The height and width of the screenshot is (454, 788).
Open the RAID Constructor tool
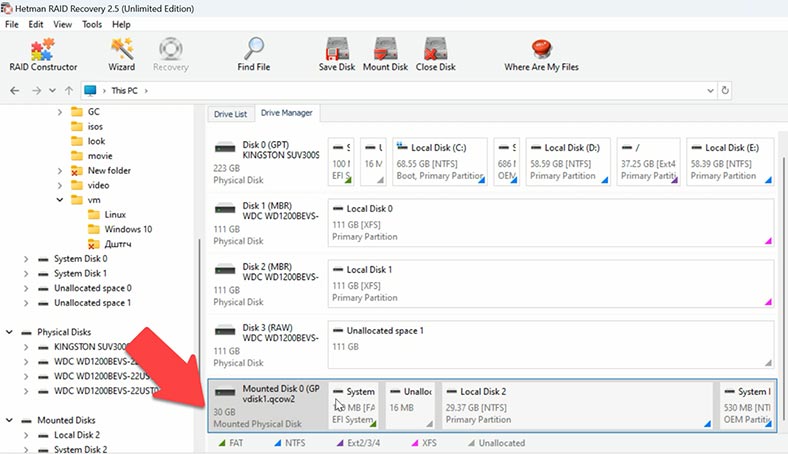pyautogui.click(x=43, y=54)
